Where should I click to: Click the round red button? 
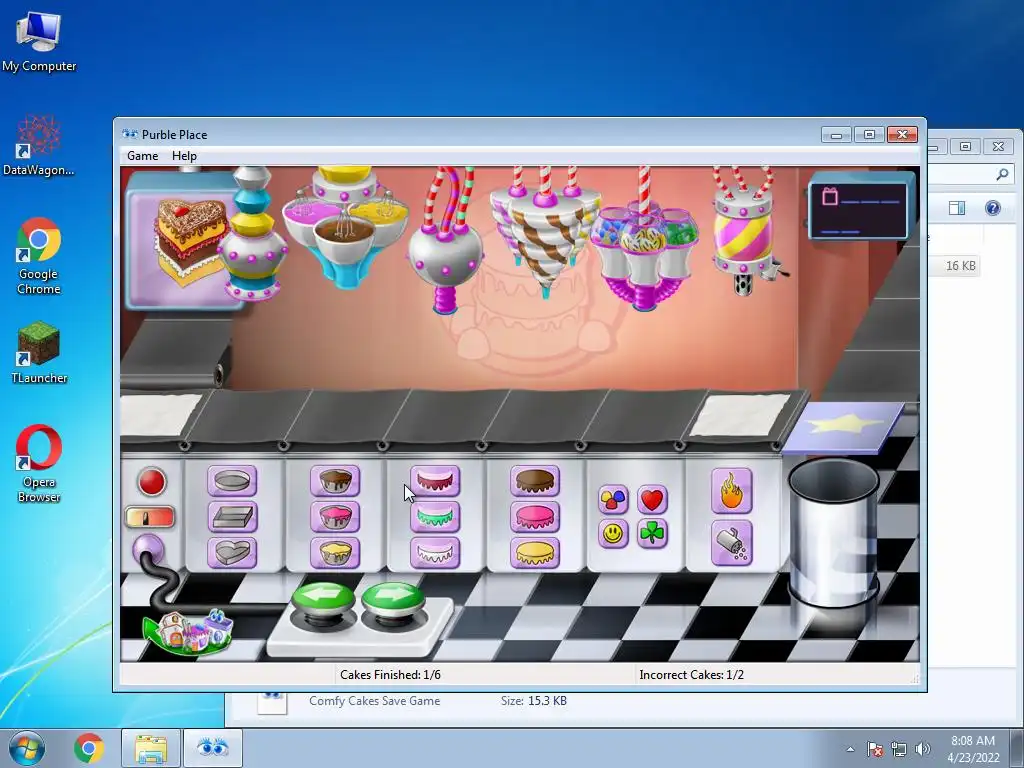click(x=152, y=482)
